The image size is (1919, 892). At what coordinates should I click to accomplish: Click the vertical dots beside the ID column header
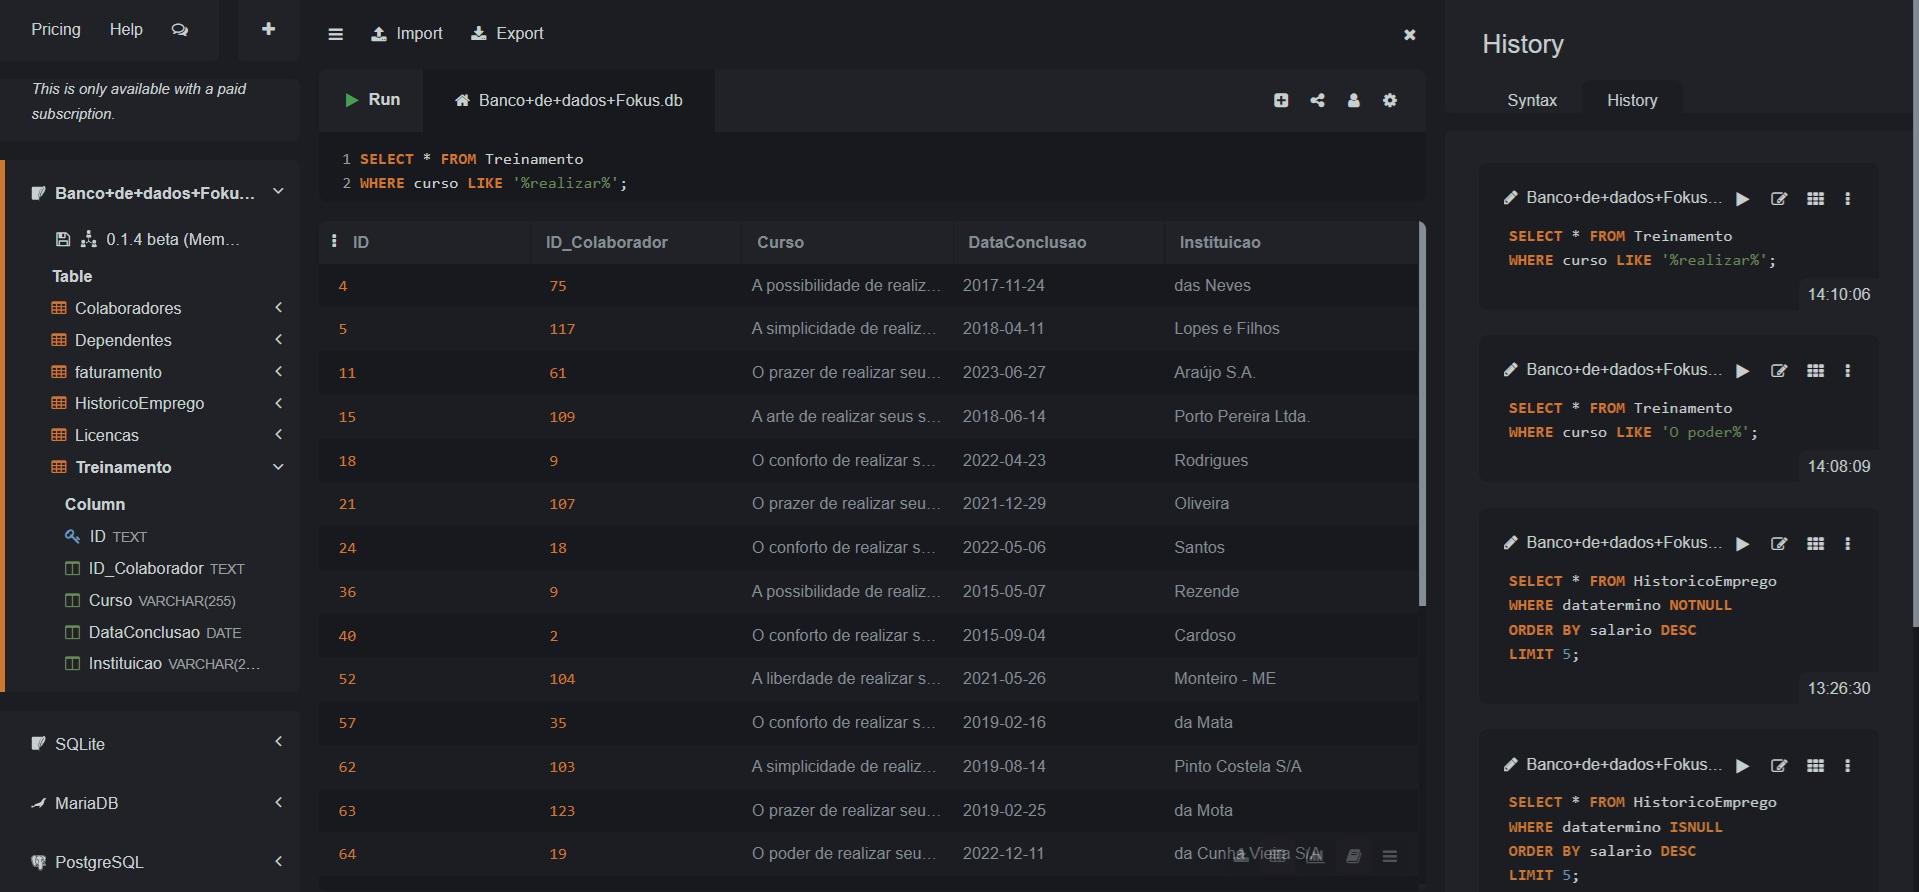click(334, 241)
